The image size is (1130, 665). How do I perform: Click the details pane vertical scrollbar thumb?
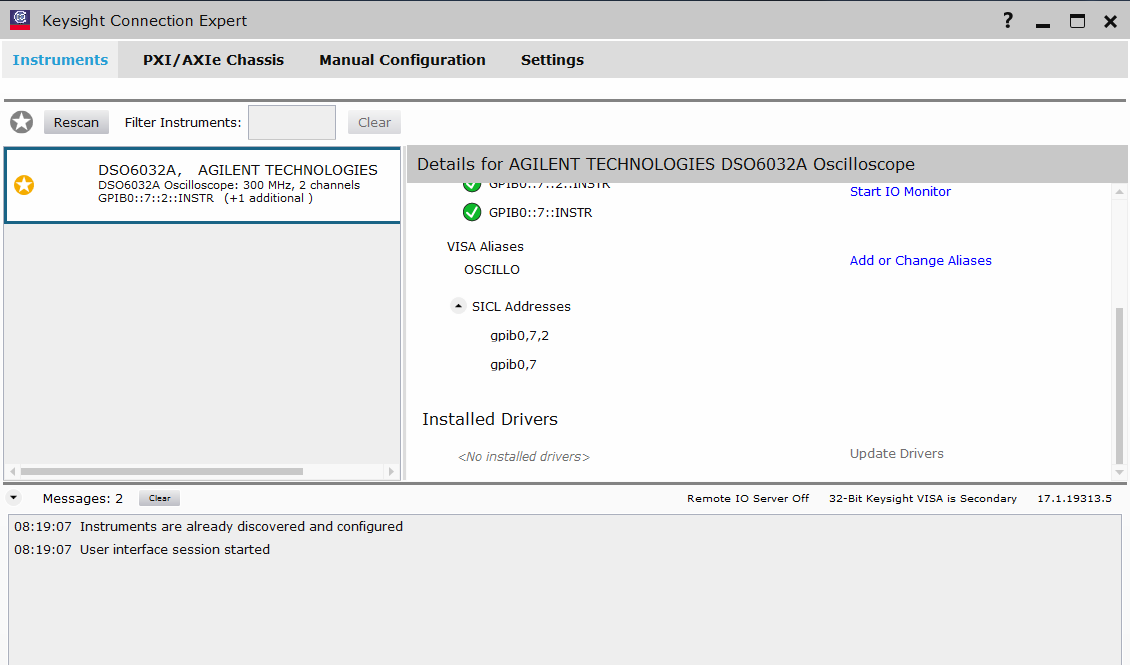click(x=1119, y=385)
